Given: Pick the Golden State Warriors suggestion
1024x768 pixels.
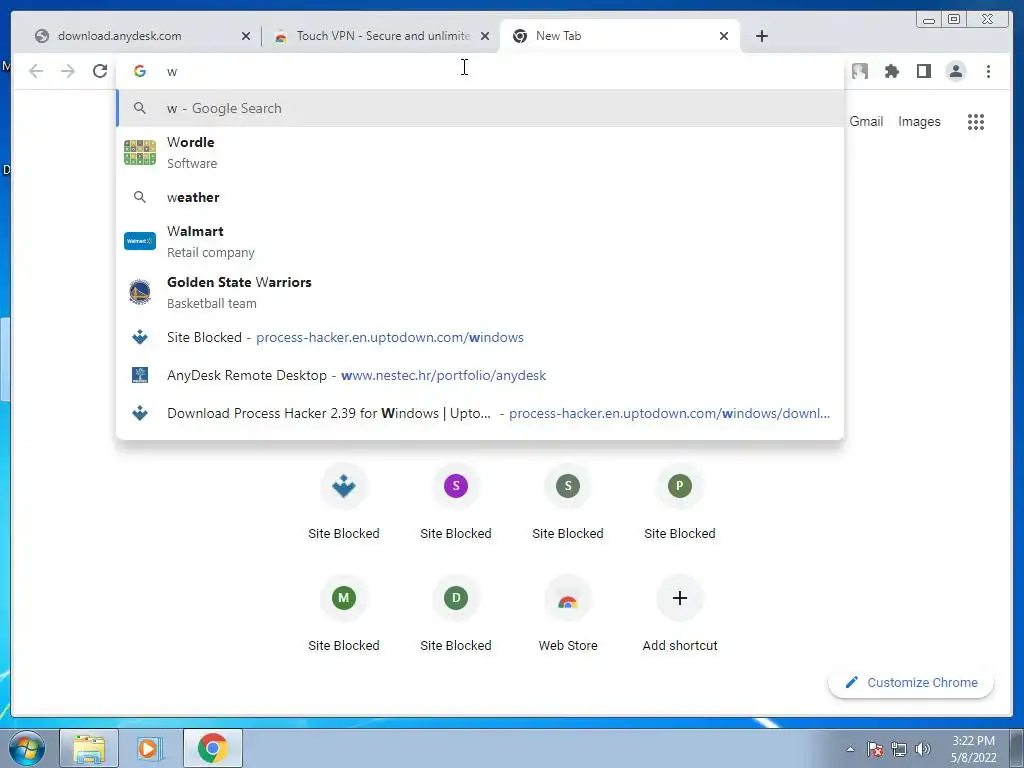Looking at the screenshot, I should (x=480, y=293).
